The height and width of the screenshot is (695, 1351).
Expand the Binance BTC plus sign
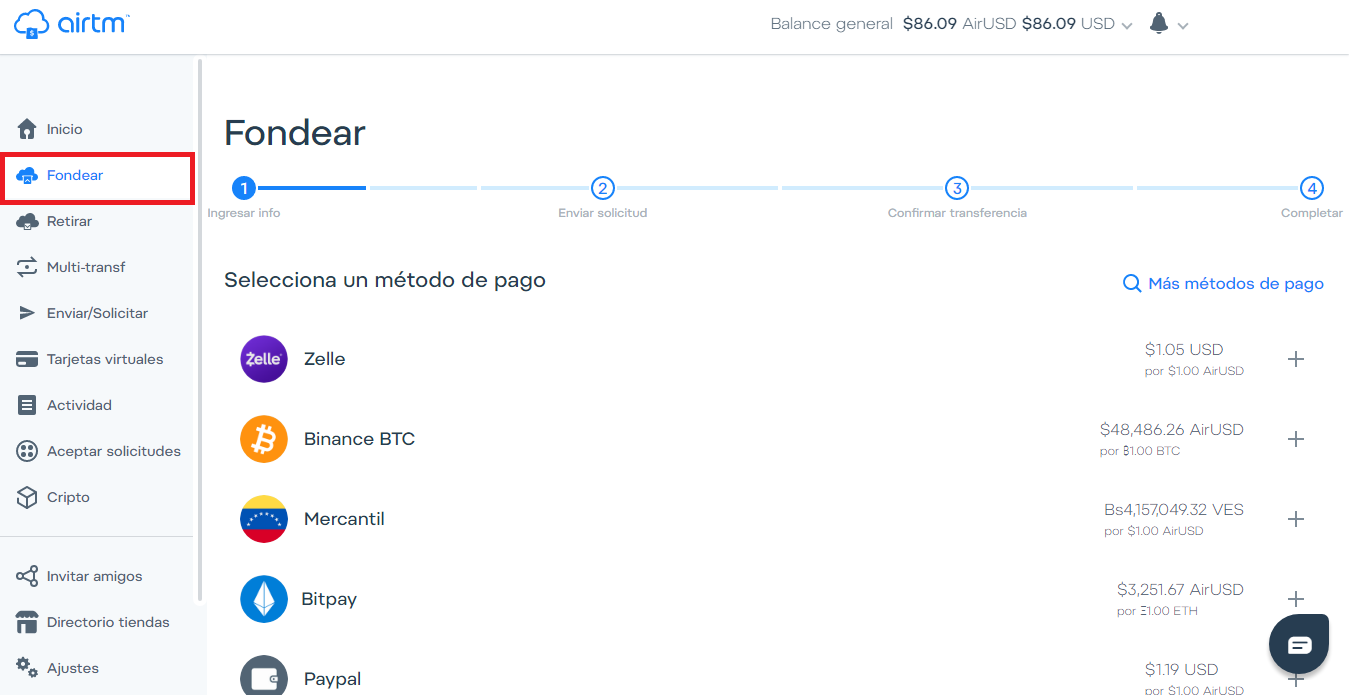click(1296, 439)
